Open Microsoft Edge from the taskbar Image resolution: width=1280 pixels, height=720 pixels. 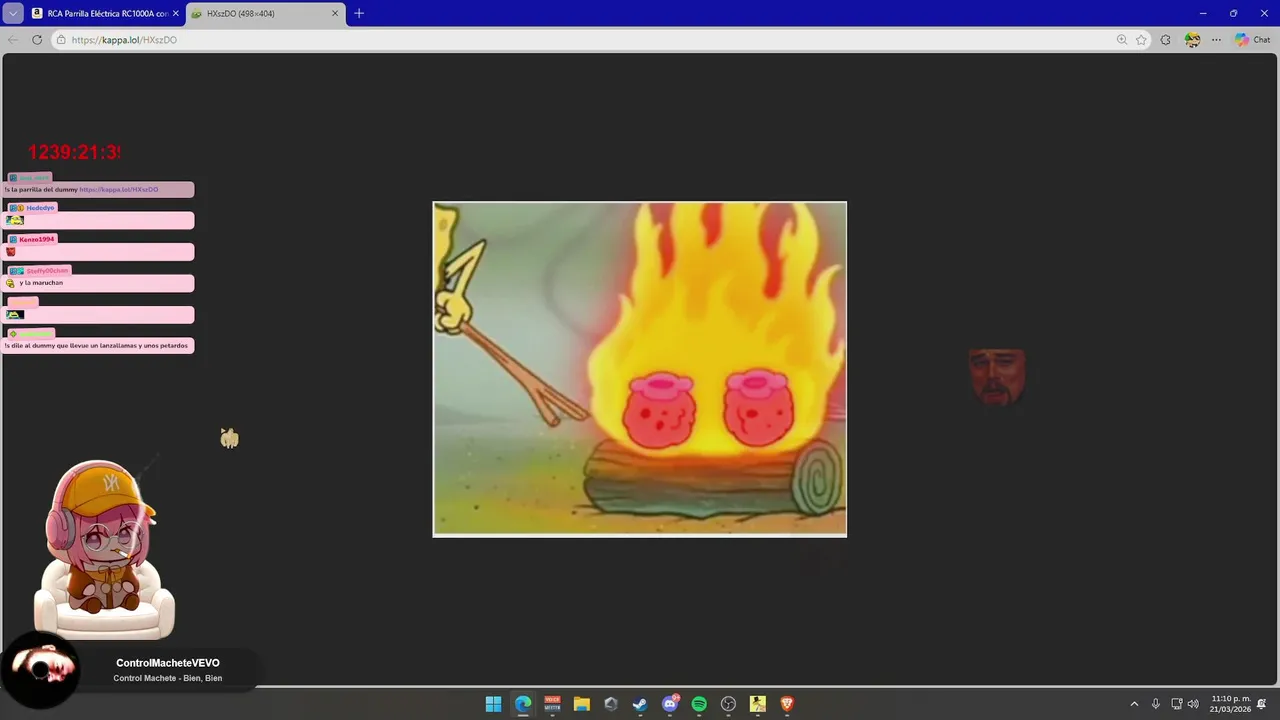tap(523, 704)
